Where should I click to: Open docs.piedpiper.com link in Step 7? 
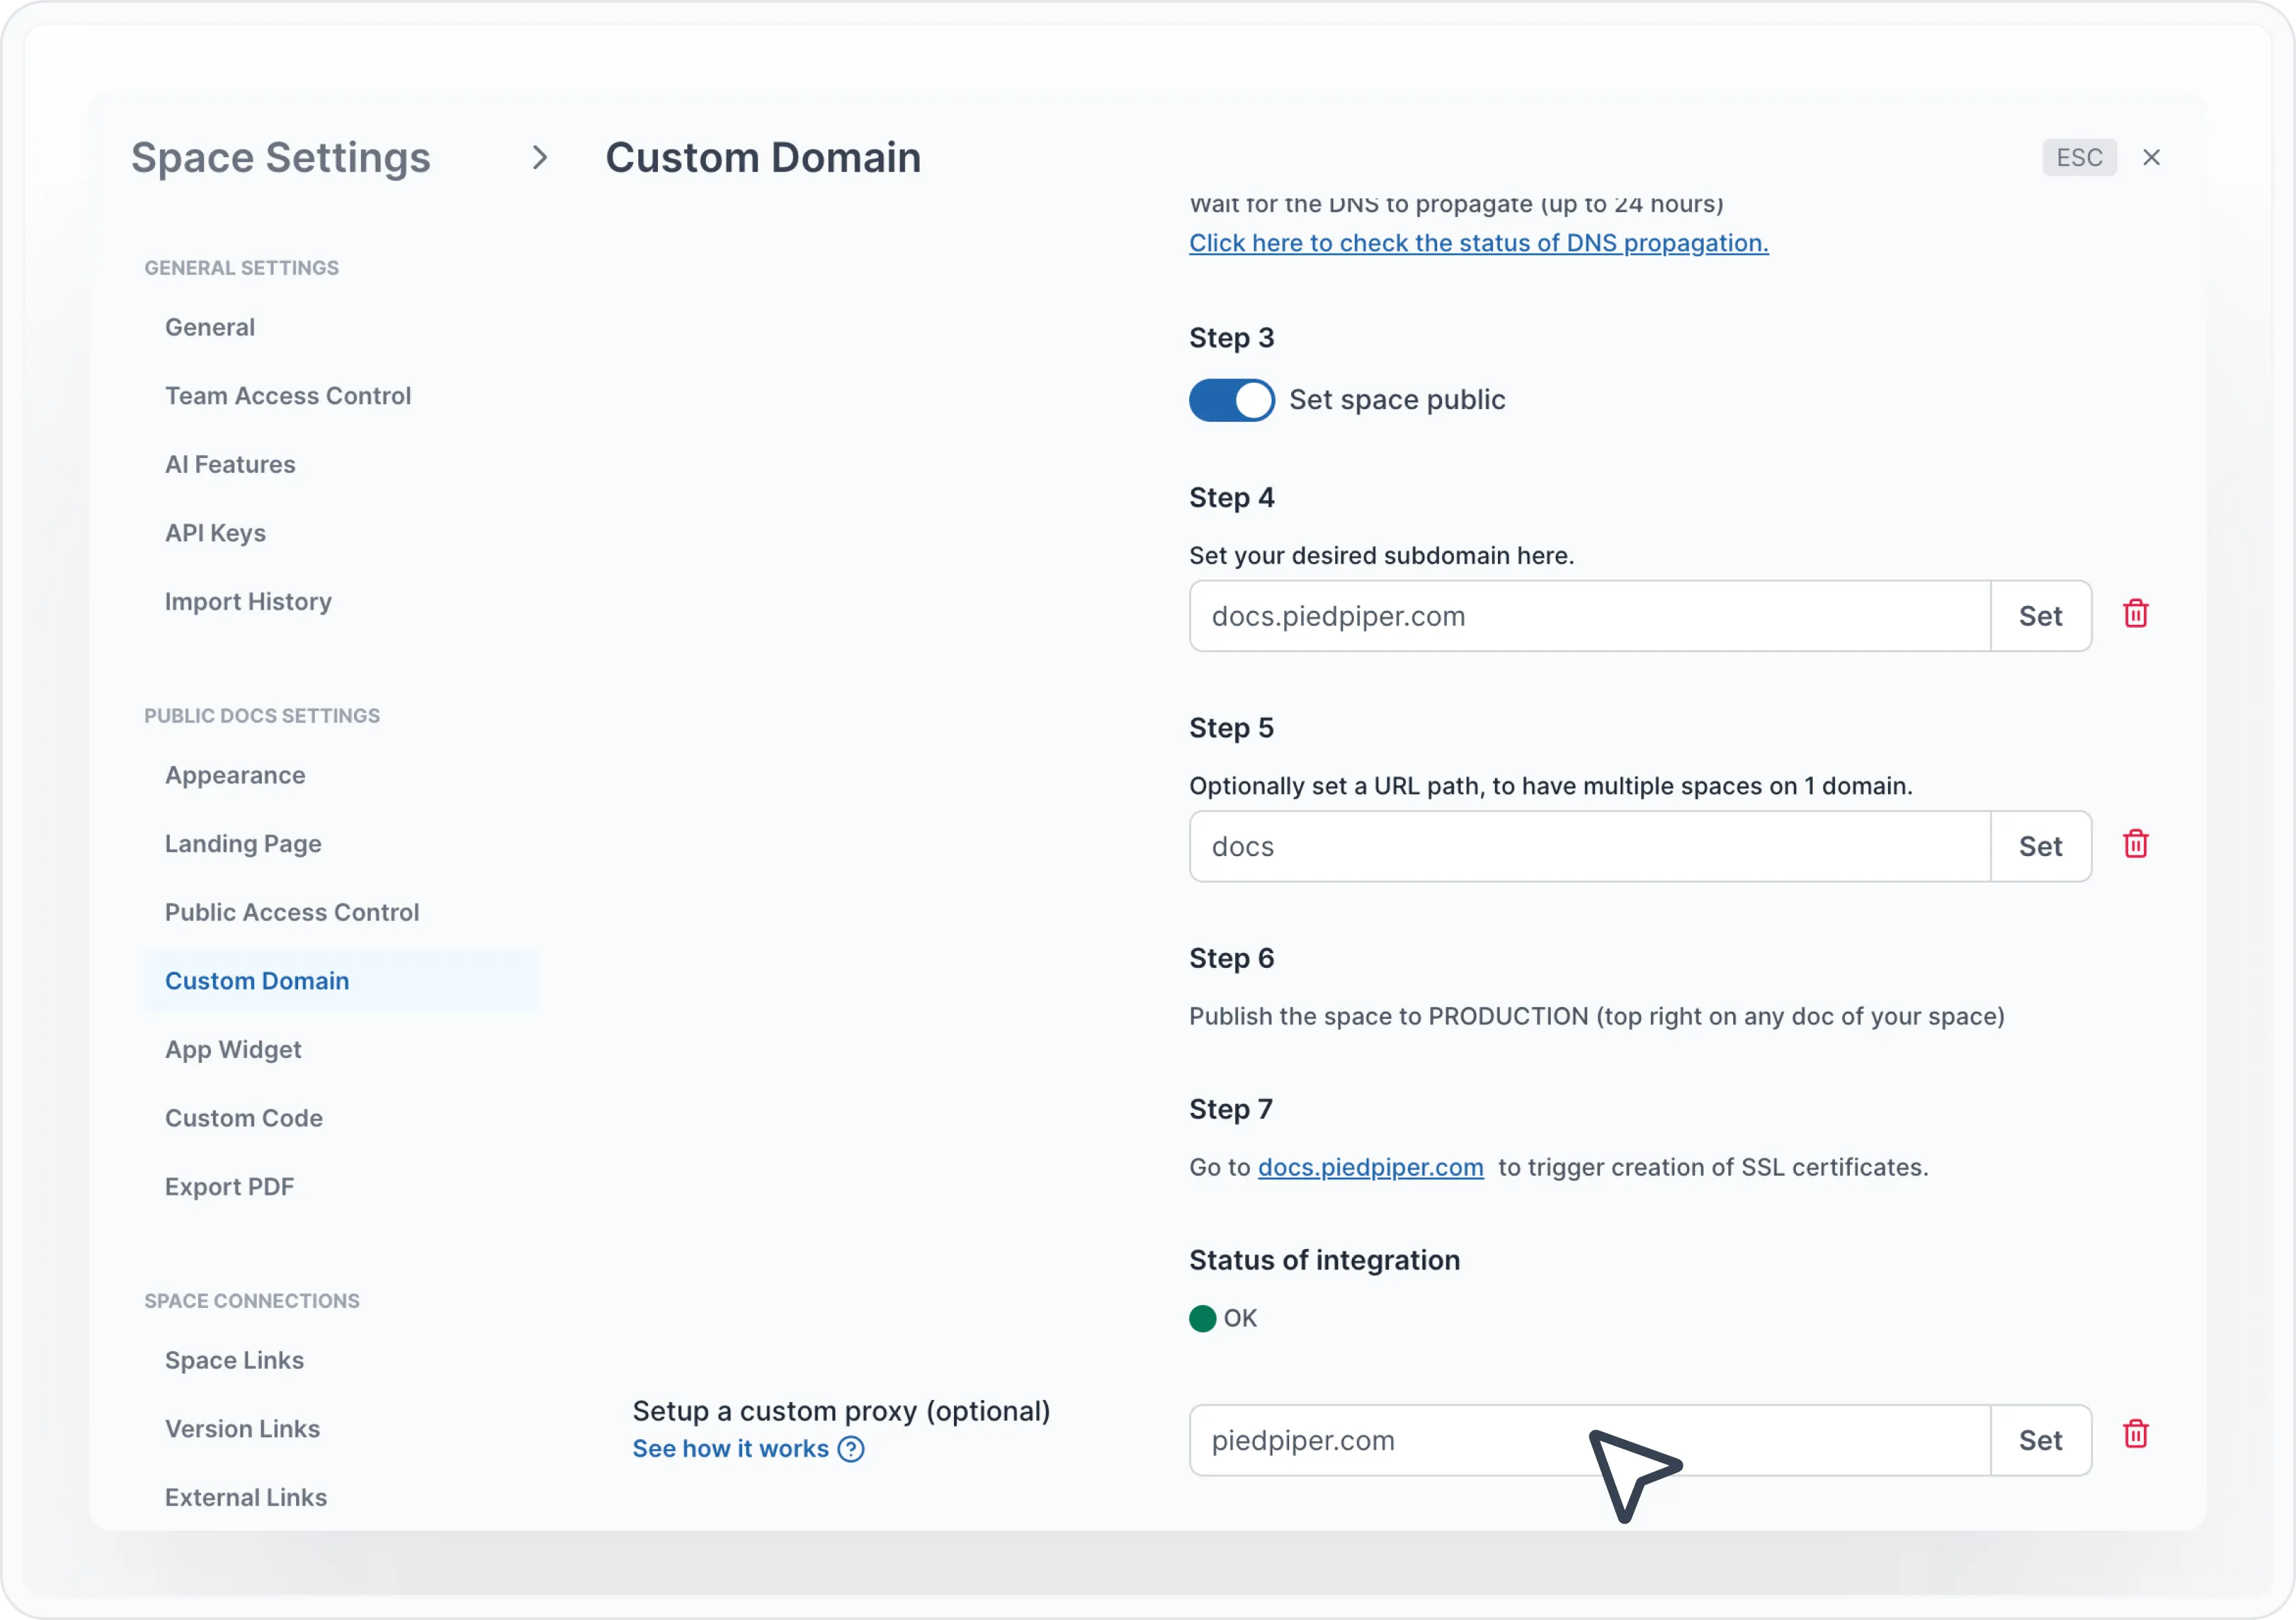(x=1370, y=1167)
